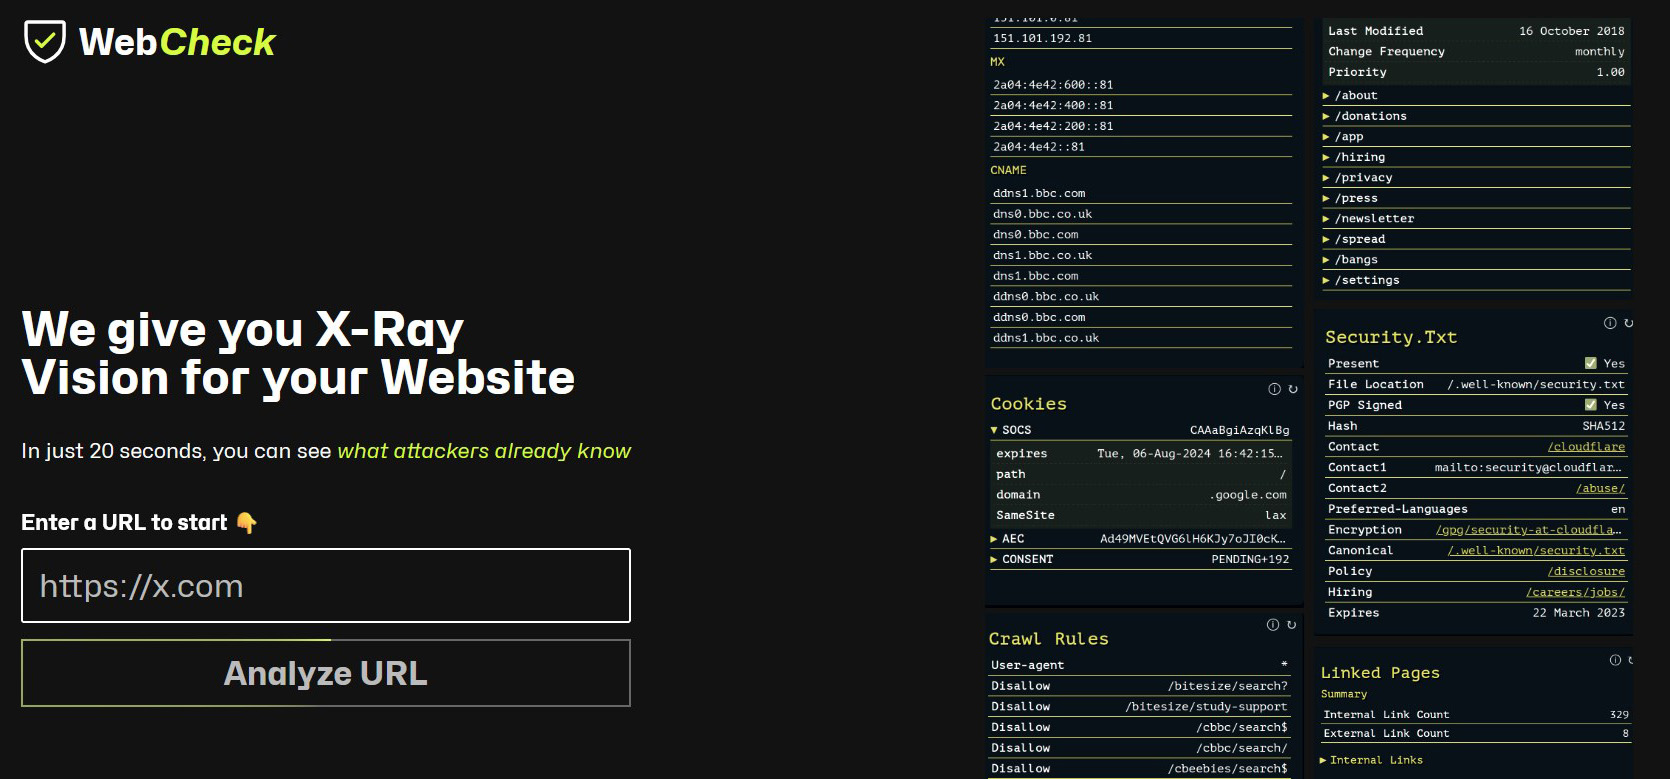The width and height of the screenshot is (1670, 779).
Task: Click the Contact1 mailto security address
Action: [1528, 467]
